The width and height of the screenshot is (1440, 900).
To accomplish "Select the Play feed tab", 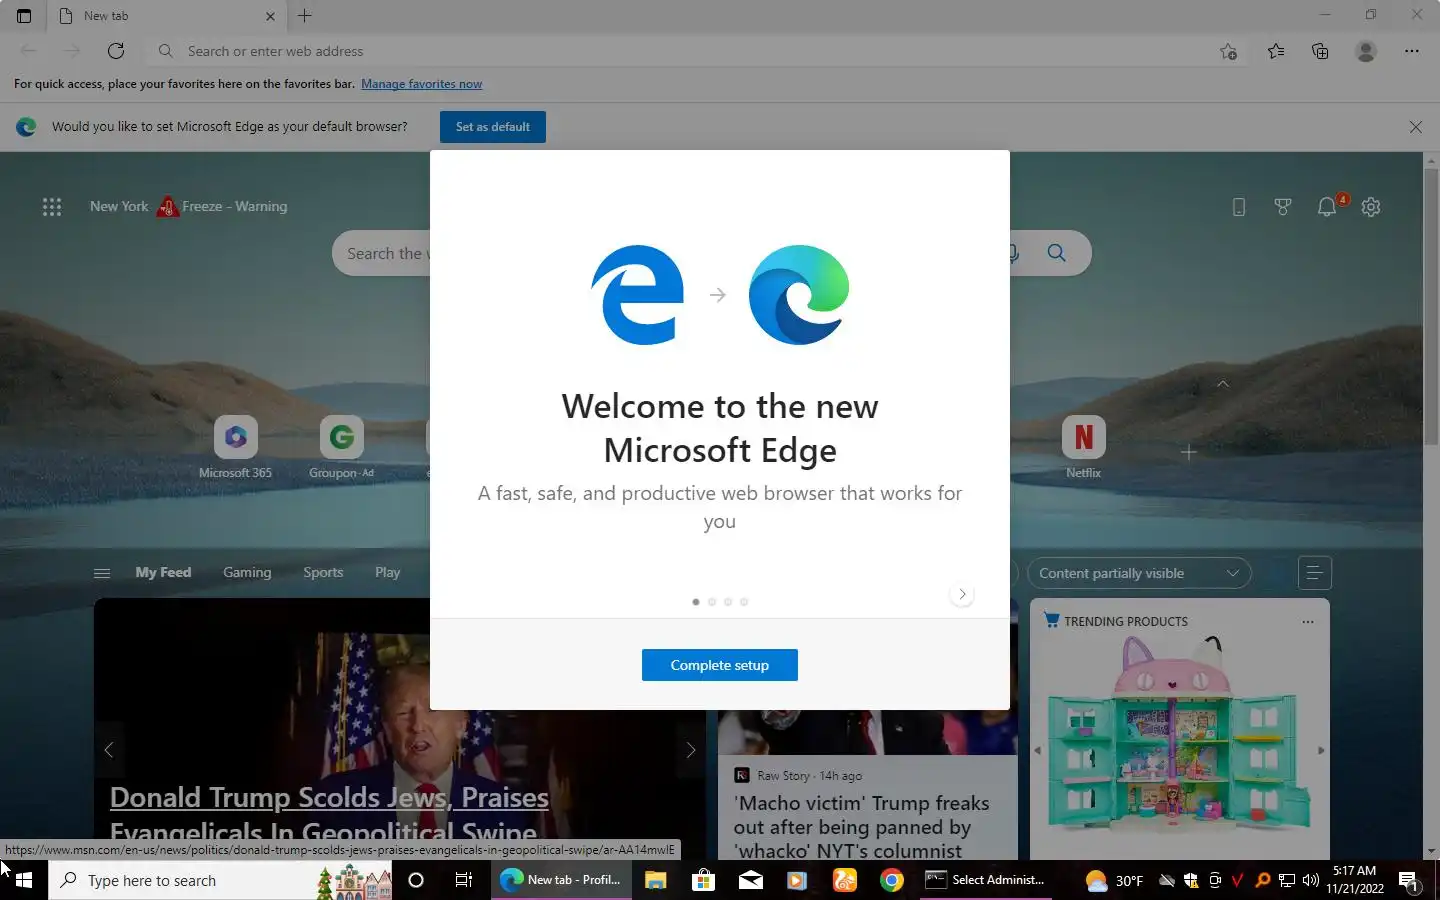I will [388, 572].
